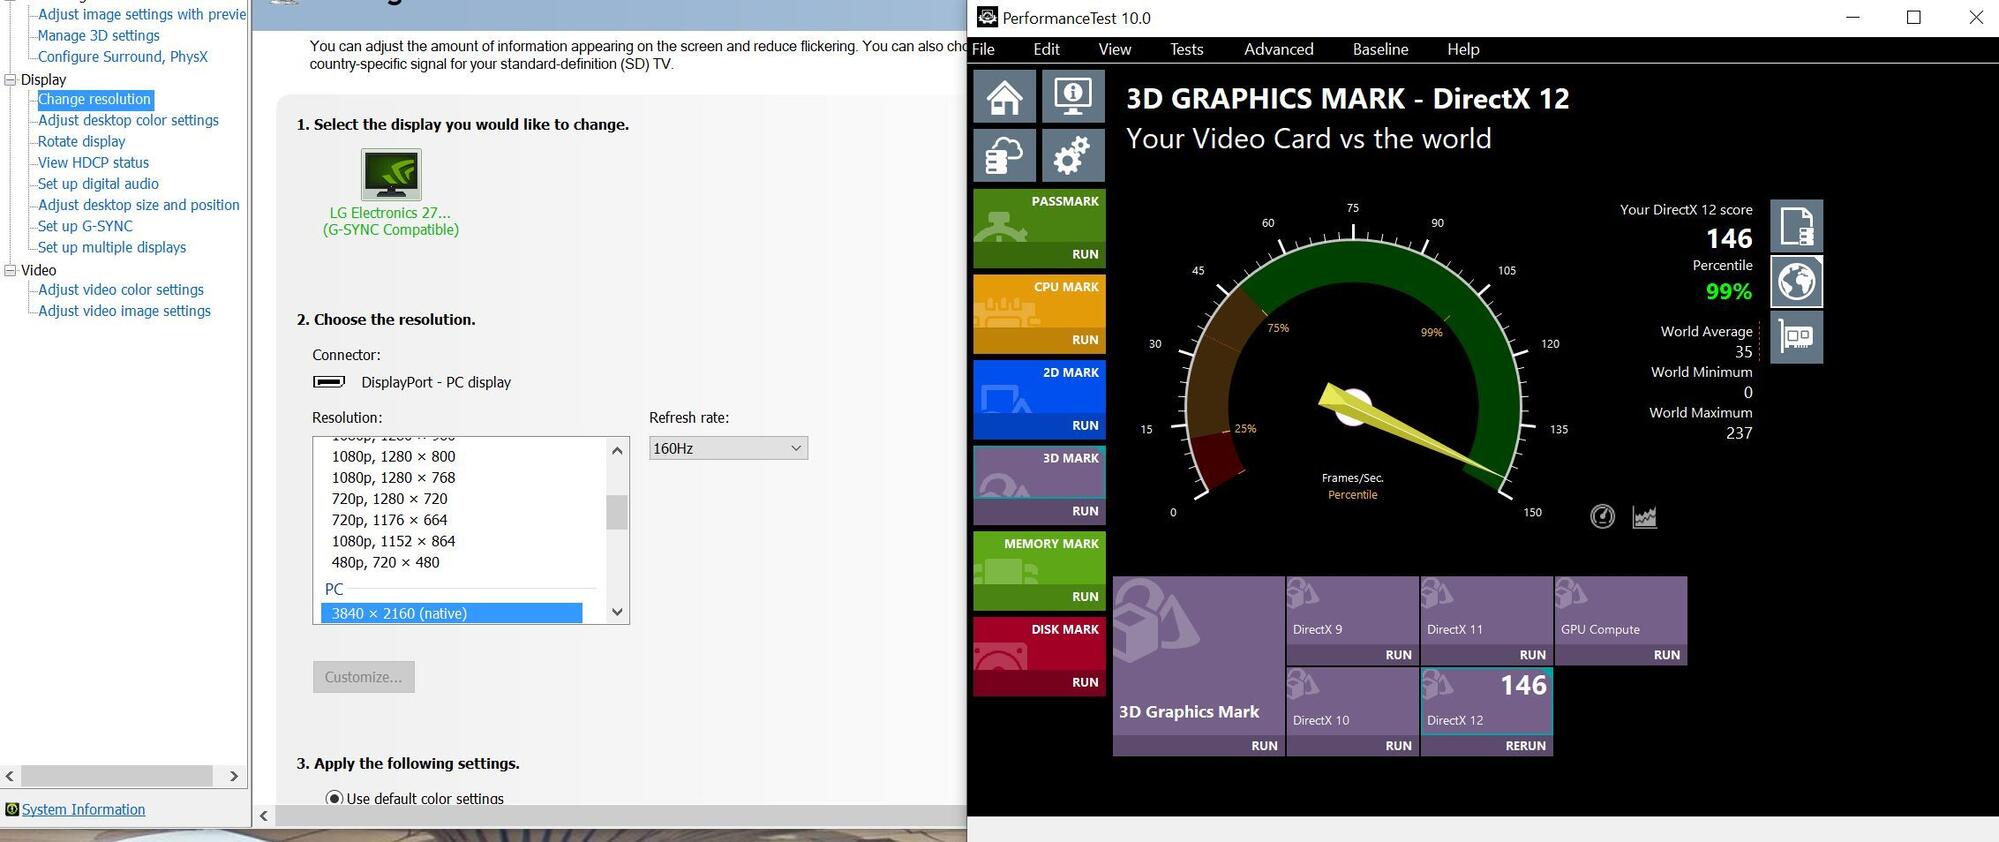
Task: Click RERUN on DirectX 12 tile
Action: pos(1525,745)
